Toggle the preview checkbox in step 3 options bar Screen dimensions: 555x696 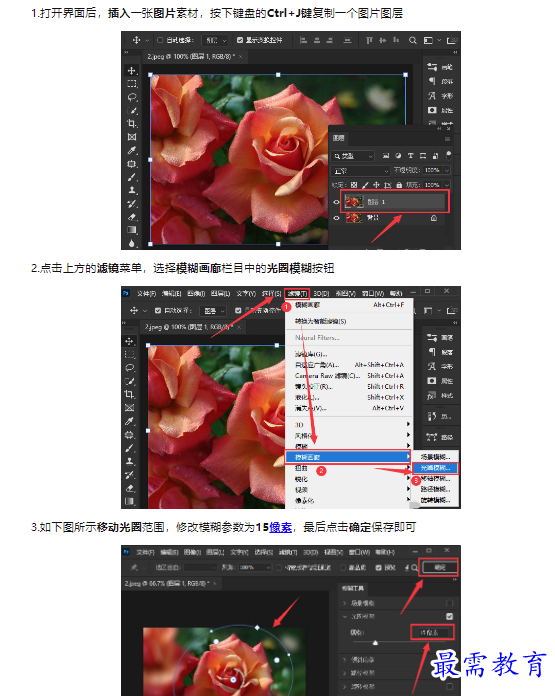pyautogui.click(x=378, y=567)
